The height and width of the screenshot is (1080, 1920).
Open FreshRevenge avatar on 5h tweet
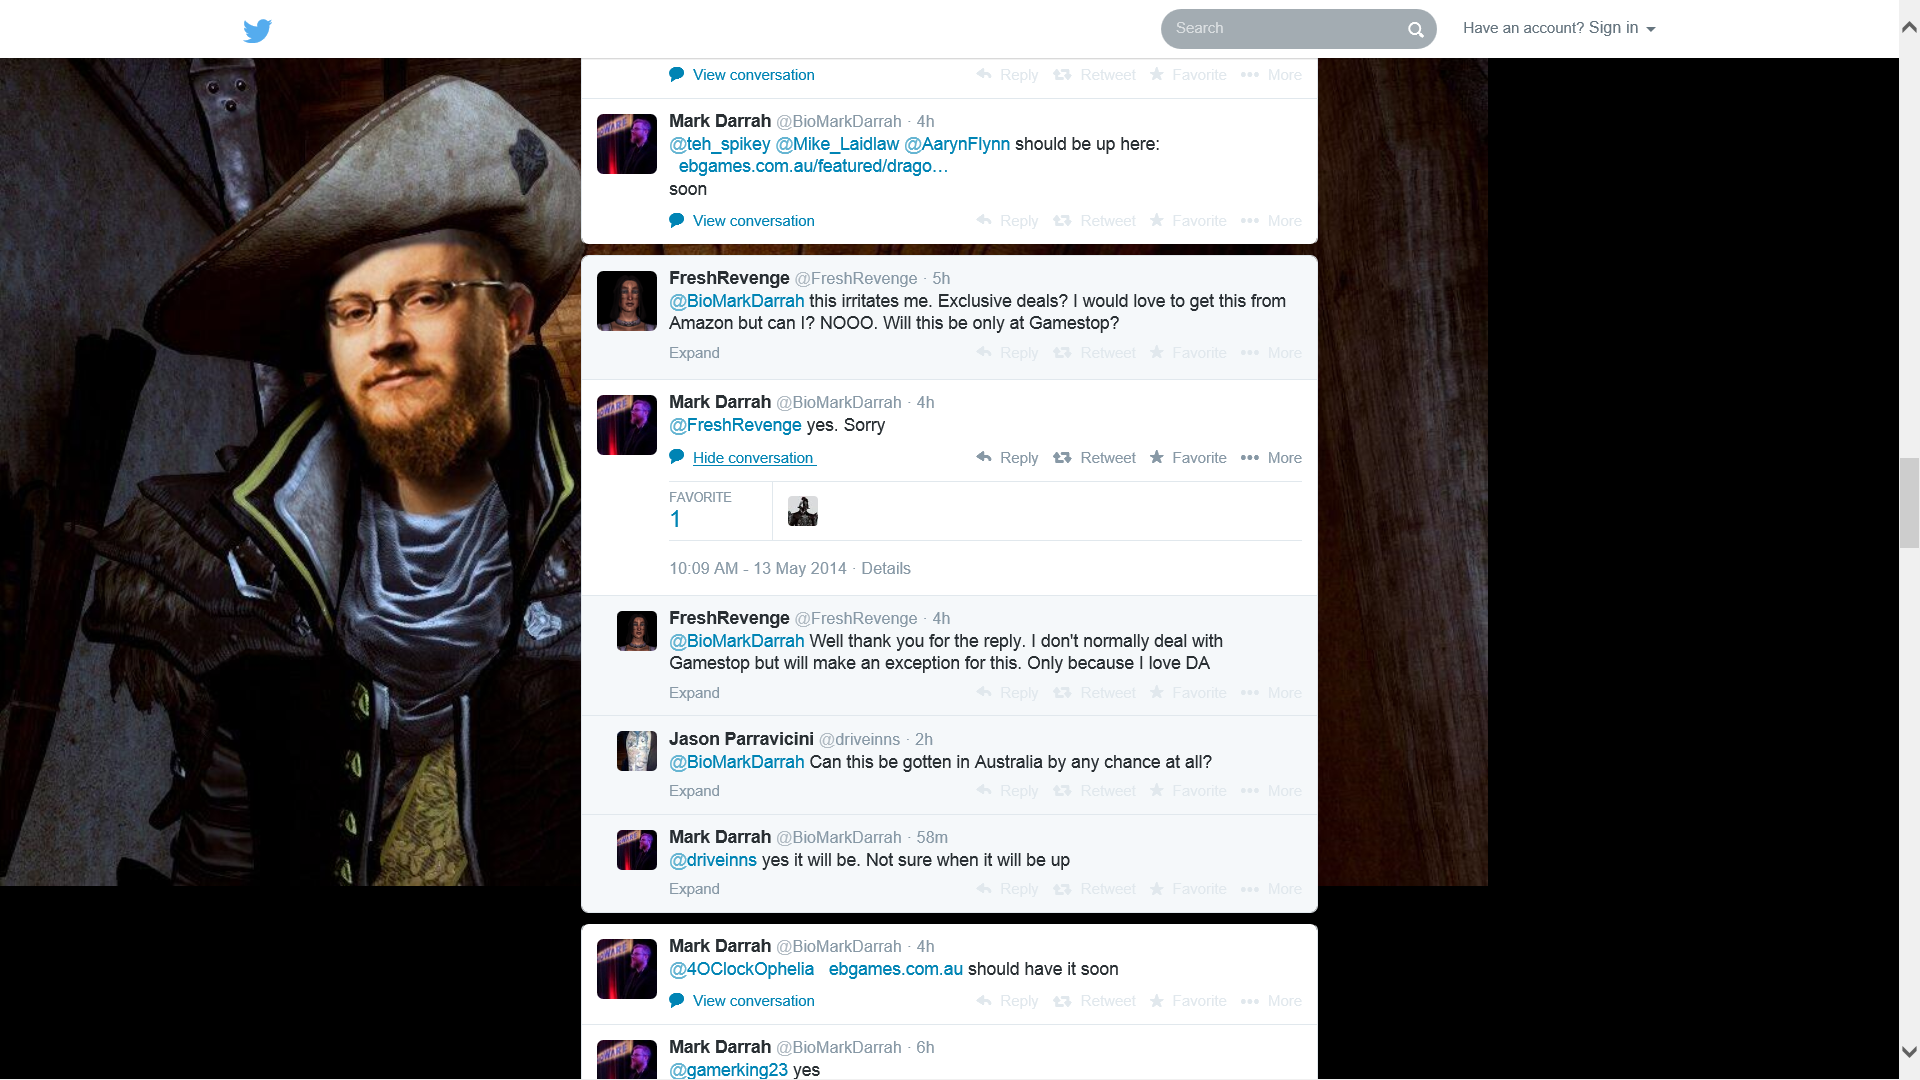coord(627,301)
